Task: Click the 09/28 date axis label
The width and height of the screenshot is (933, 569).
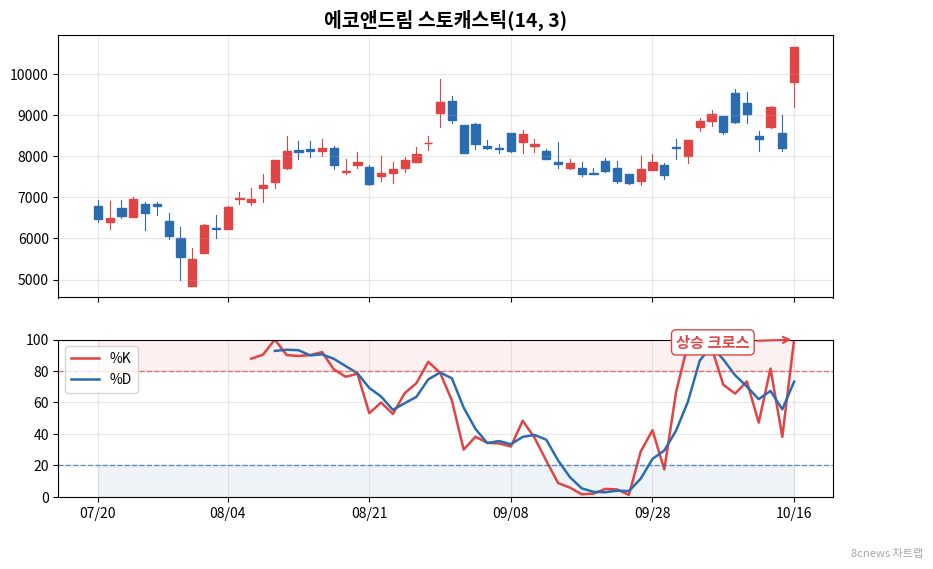Action: point(653,513)
